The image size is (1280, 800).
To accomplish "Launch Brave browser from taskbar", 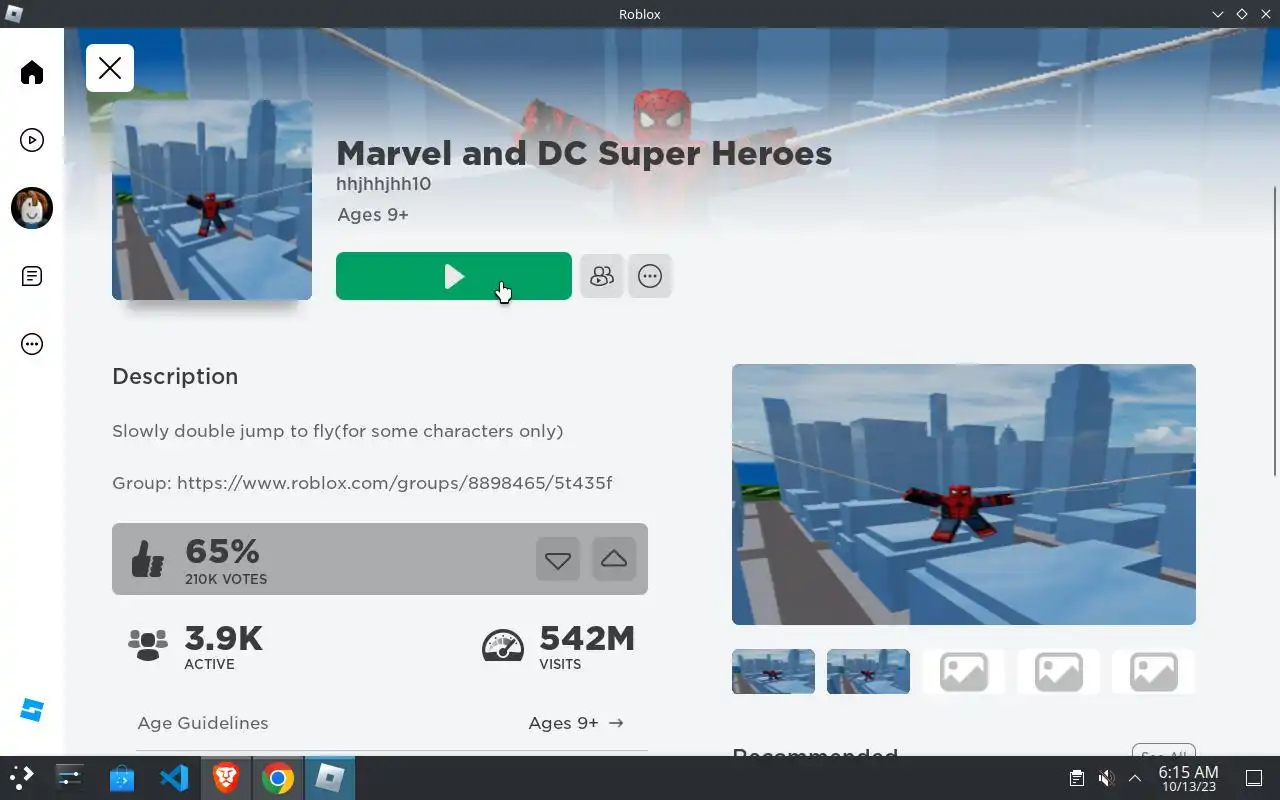I will 226,777.
